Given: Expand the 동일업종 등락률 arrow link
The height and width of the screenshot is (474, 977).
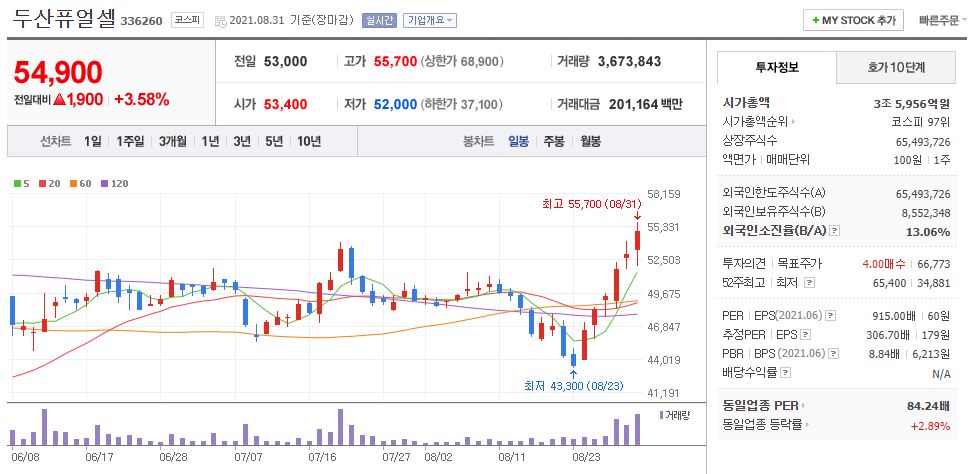Looking at the screenshot, I should point(808,425).
